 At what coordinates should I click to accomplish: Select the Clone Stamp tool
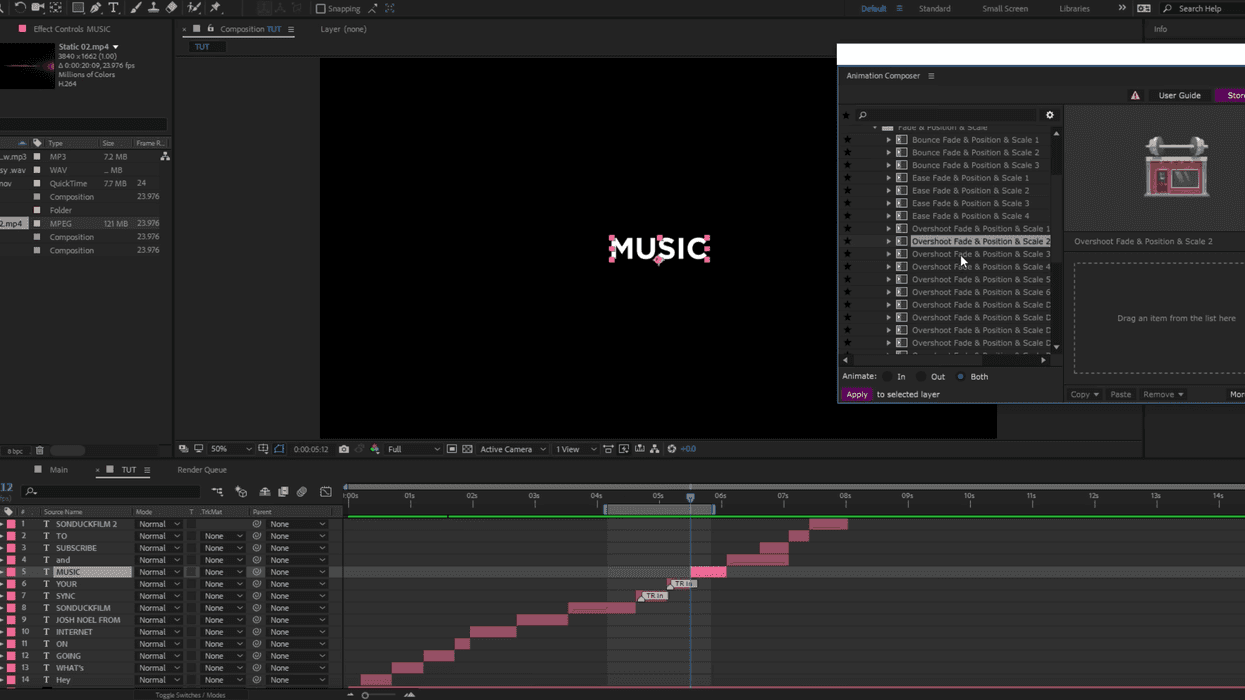tap(153, 7)
